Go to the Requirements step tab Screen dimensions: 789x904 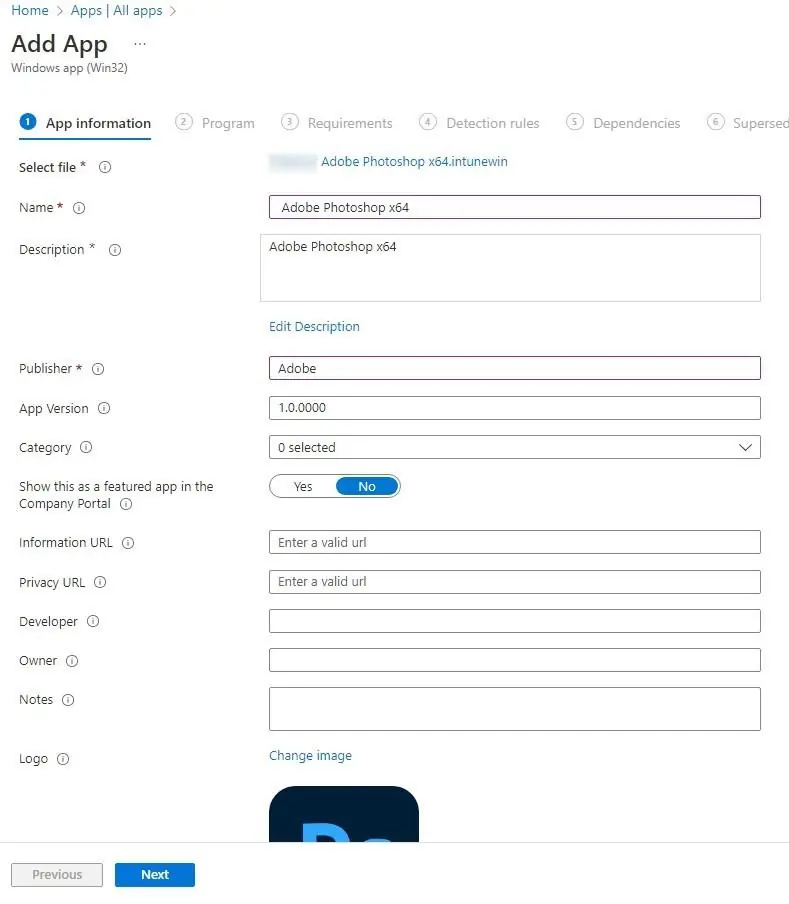coord(337,123)
